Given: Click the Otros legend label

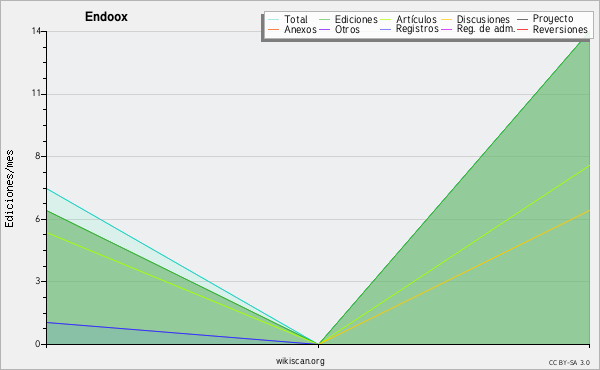Looking at the screenshot, I should pos(347,29).
